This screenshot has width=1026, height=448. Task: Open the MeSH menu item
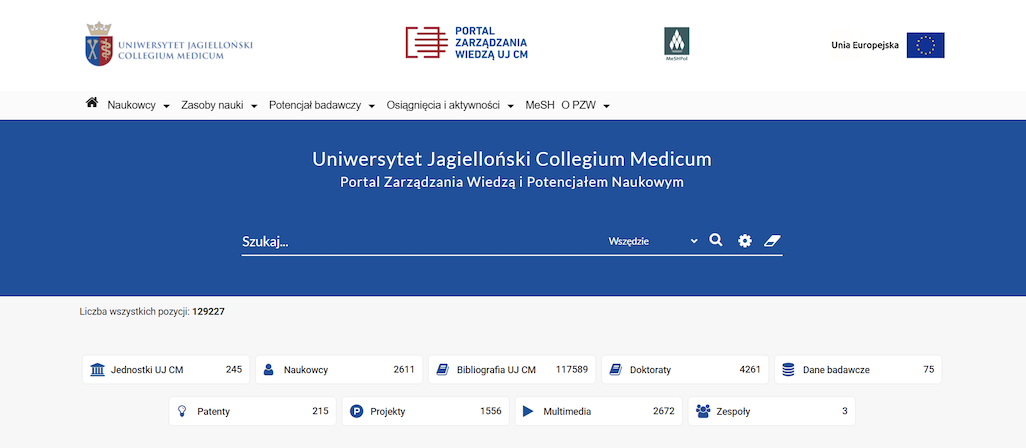pos(540,105)
